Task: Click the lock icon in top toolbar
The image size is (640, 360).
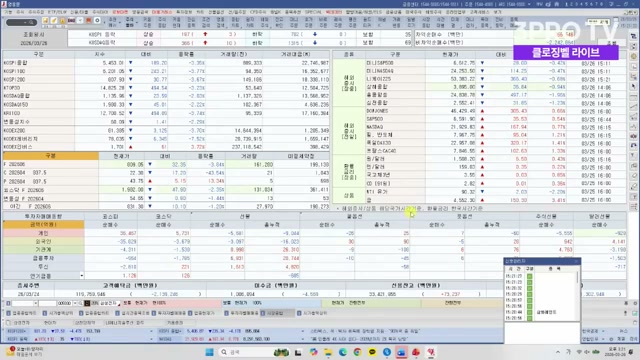Action: pos(62,20)
